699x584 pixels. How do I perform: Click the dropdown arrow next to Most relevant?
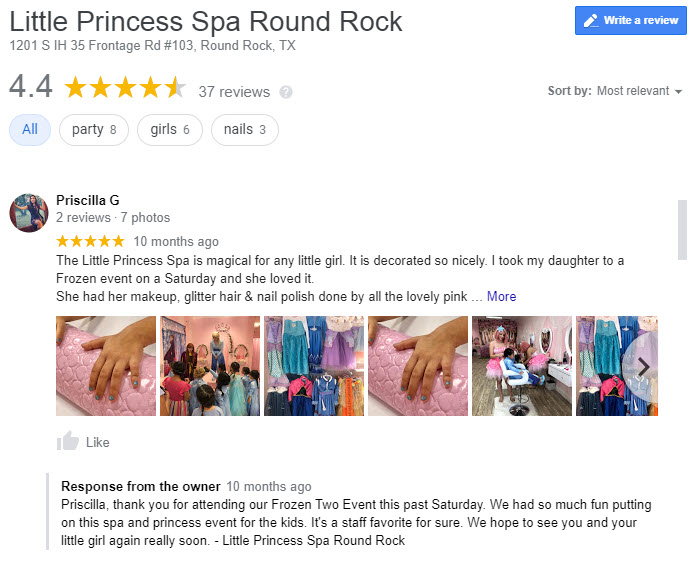(x=678, y=92)
